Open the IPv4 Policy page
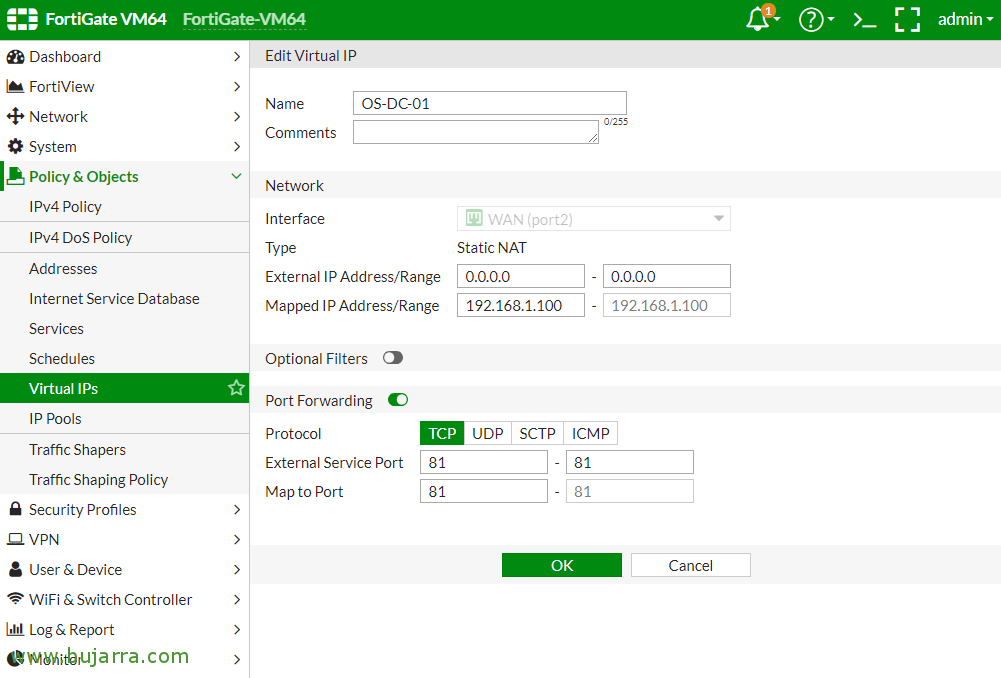Image resolution: width=1001 pixels, height=678 pixels. (x=65, y=207)
